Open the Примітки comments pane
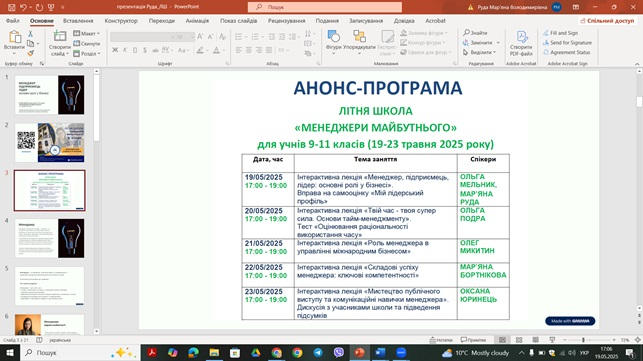643x361 pixels. 473,340
